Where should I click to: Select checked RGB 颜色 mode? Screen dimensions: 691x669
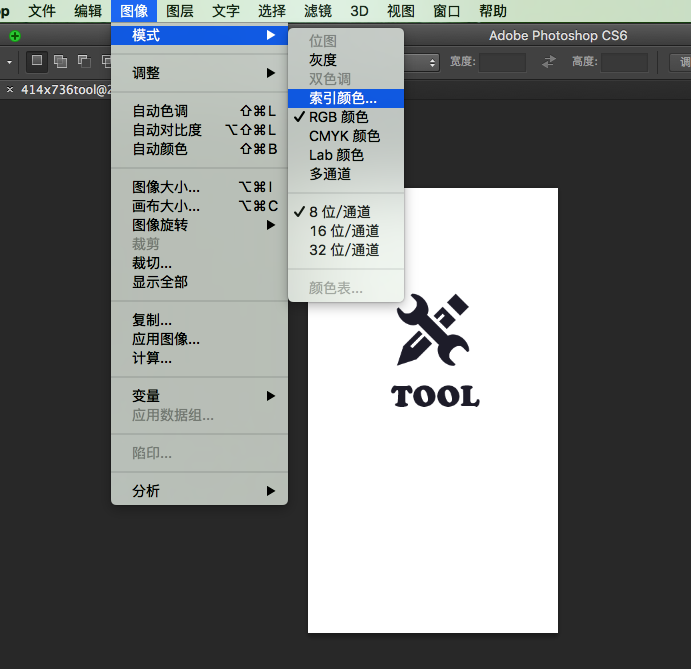339,117
